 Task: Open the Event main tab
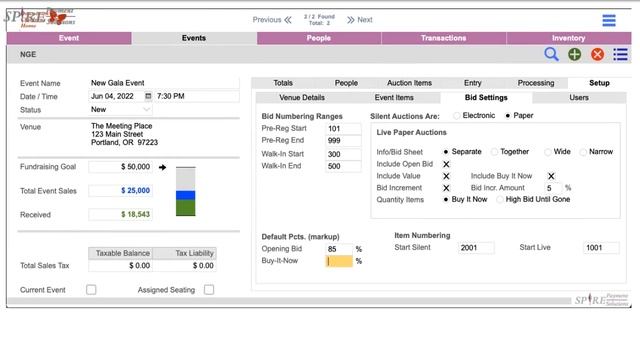click(x=69, y=38)
